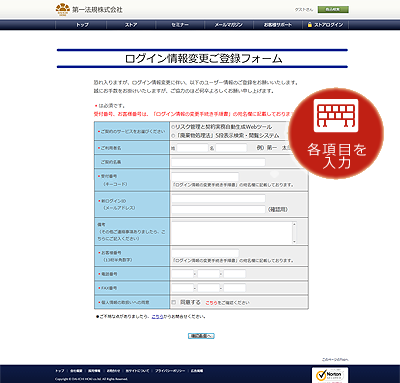Image resolution: width=400 pixels, height=383 pixels.
Task: Open the お客様サポート navigation item
Action: click(x=278, y=25)
